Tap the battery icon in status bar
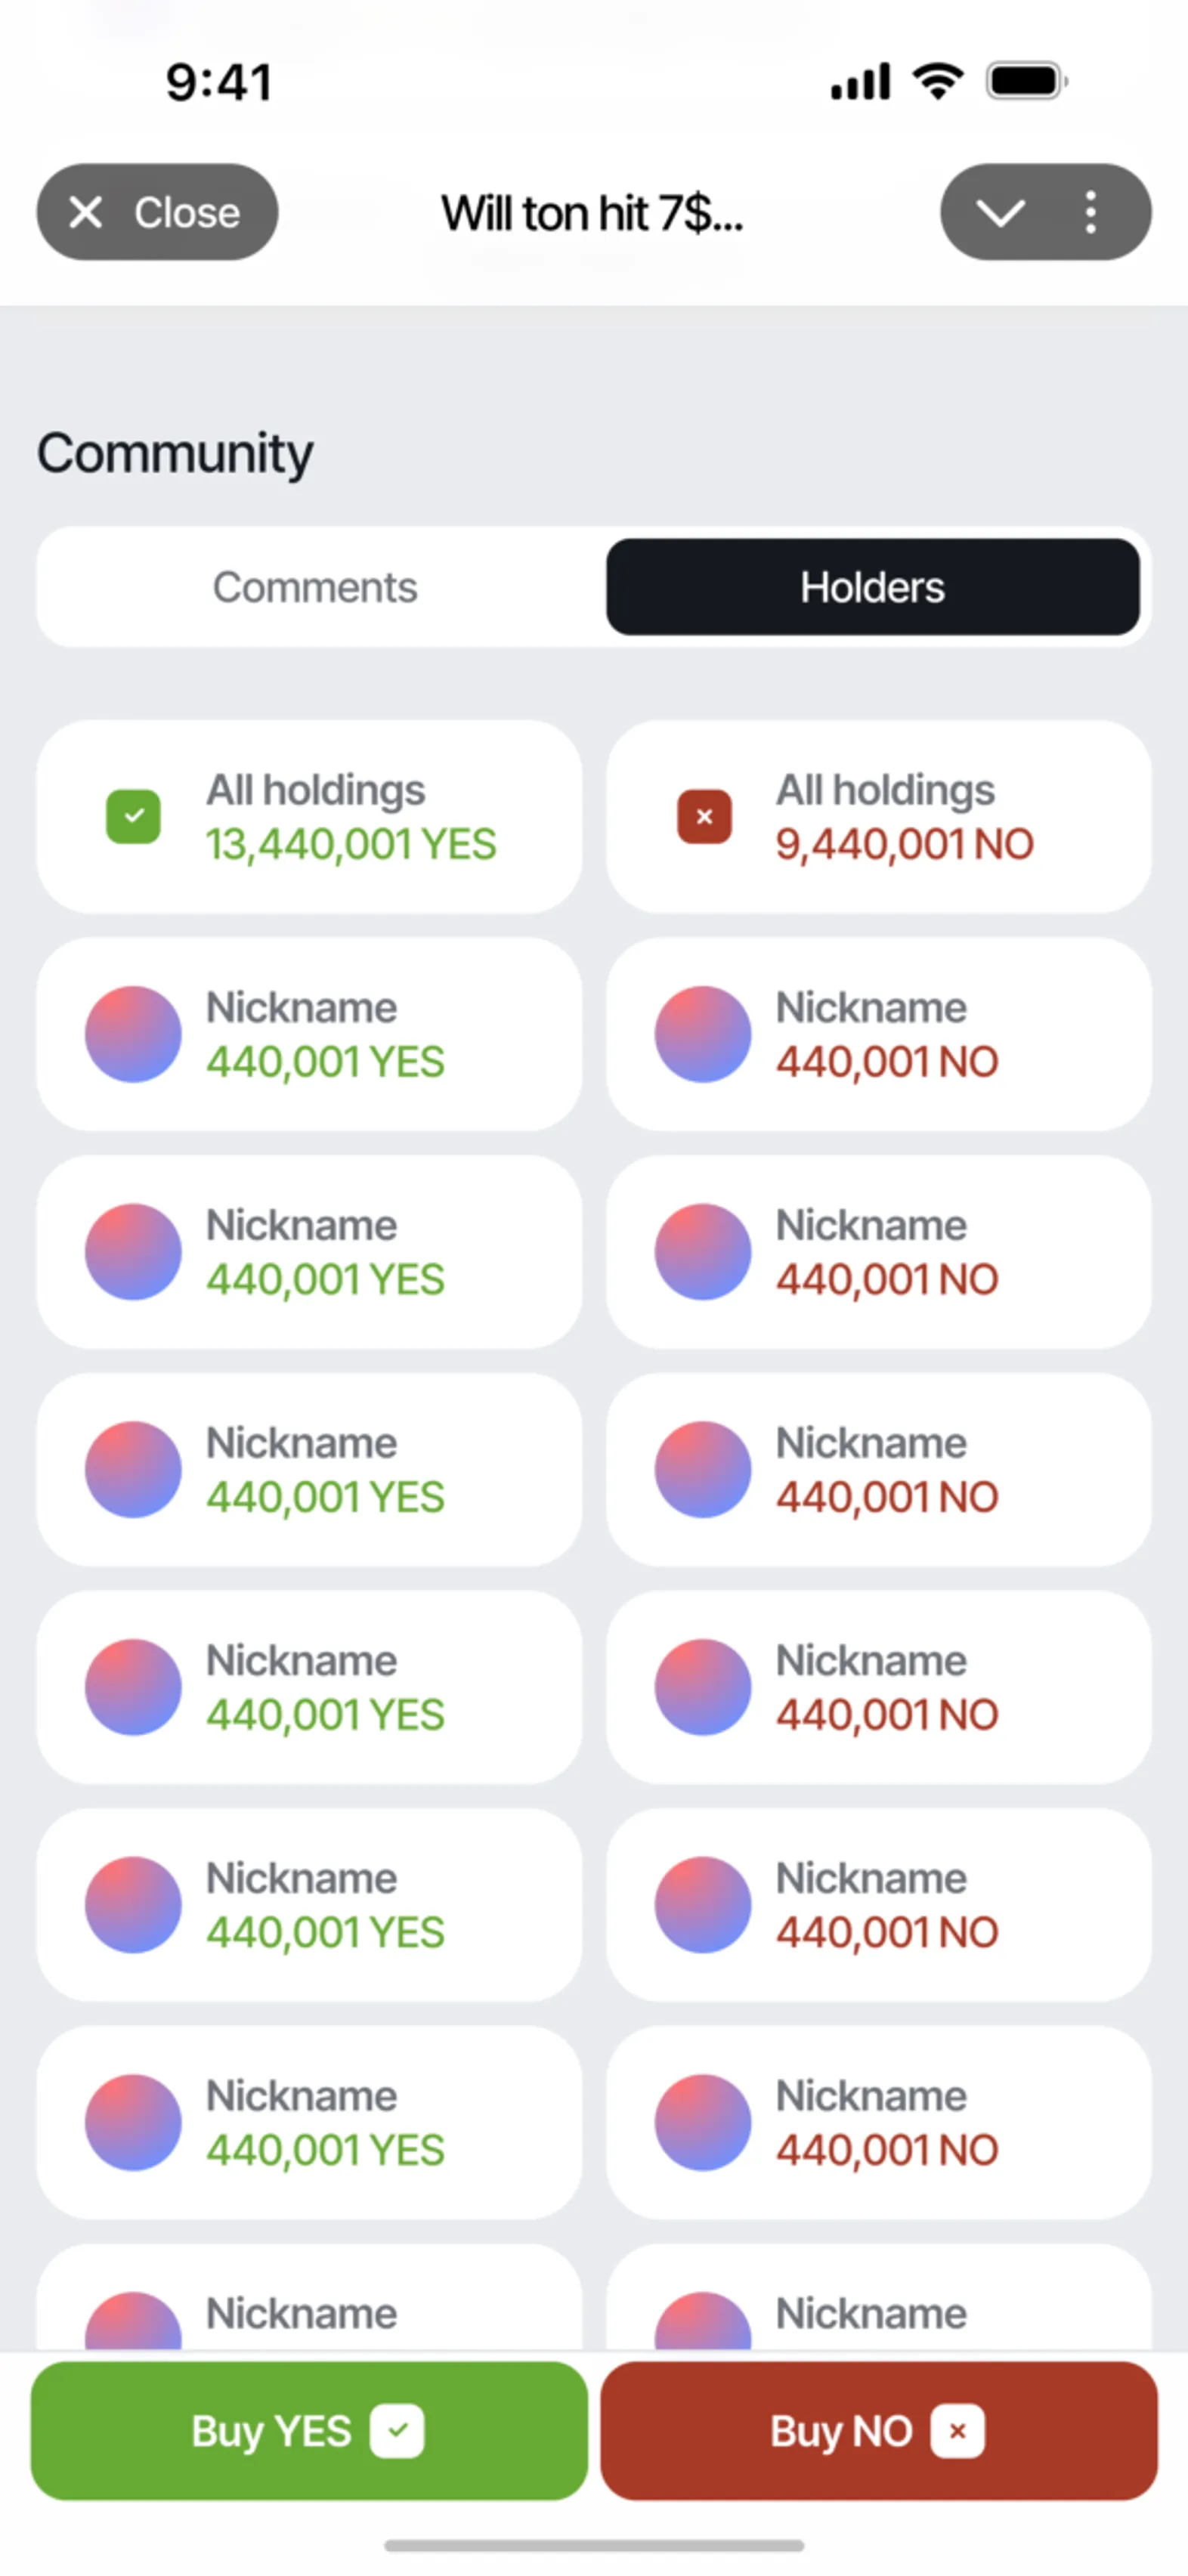The width and height of the screenshot is (1188, 2576). pos(1027,81)
